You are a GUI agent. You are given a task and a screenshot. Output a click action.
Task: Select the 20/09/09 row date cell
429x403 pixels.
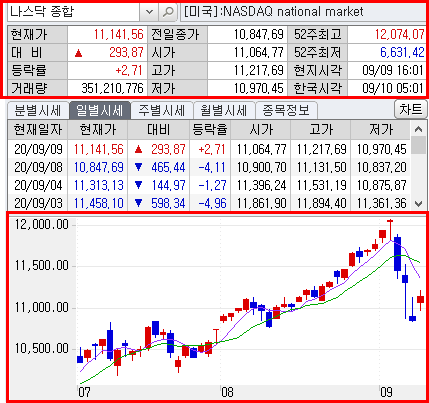(x=38, y=149)
